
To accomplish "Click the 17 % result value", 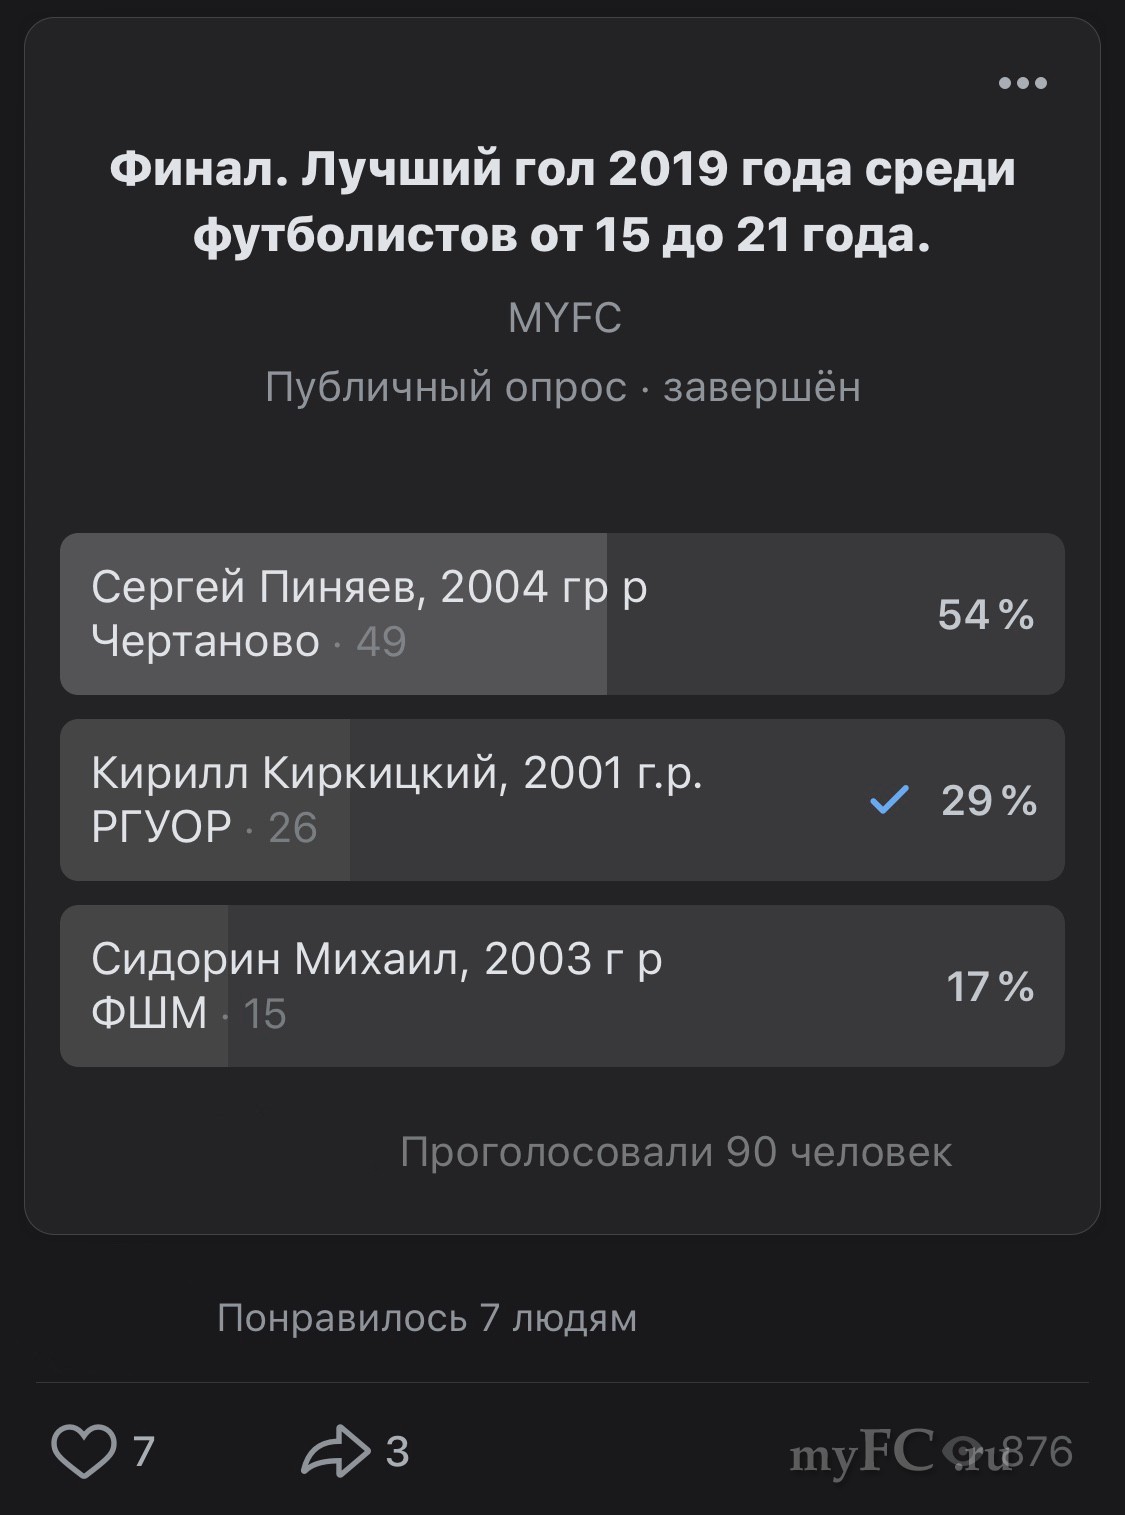I will coord(989,986).
